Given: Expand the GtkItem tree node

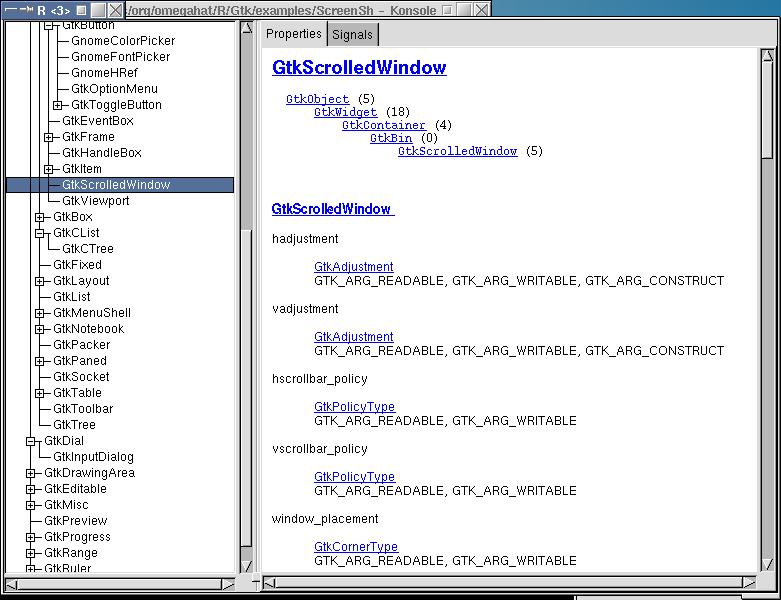Looking at the screenshot, I should pos(49,169).
